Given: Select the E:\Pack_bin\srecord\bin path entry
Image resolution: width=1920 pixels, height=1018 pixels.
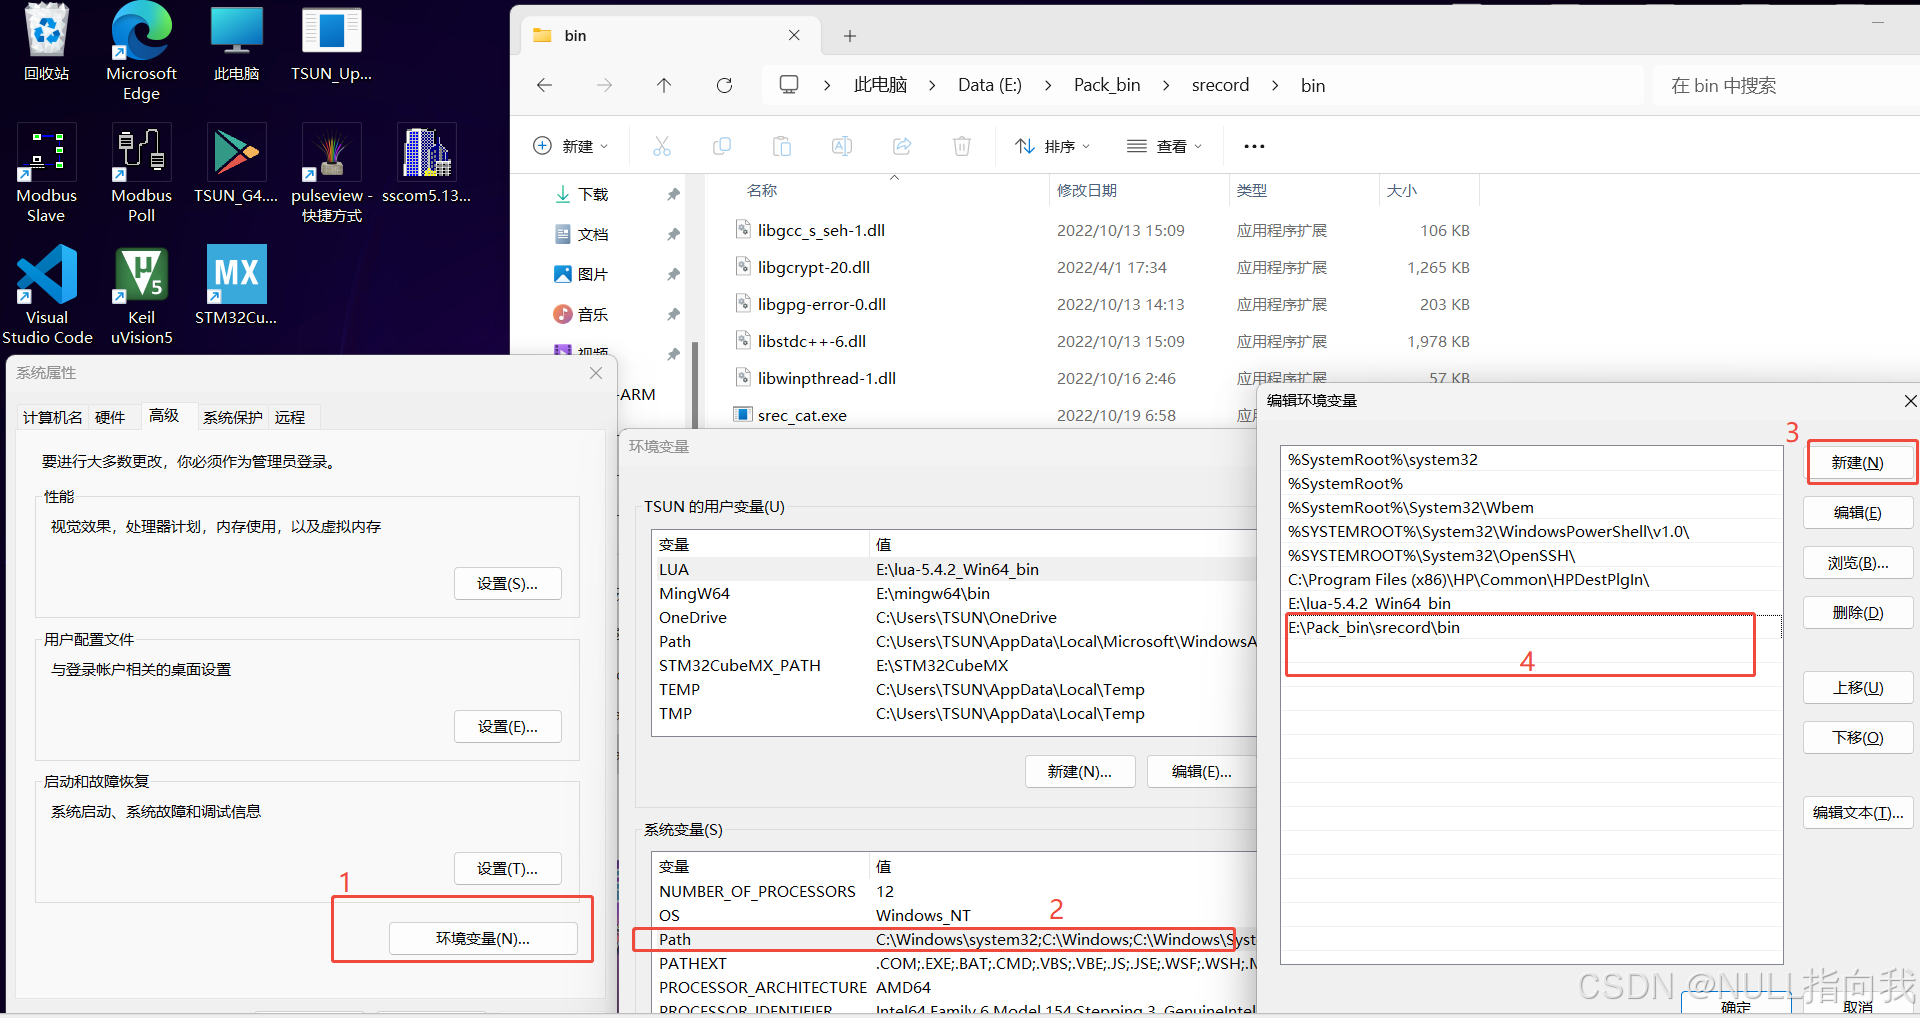Looking at the screenshot, I should (1532, 627).
